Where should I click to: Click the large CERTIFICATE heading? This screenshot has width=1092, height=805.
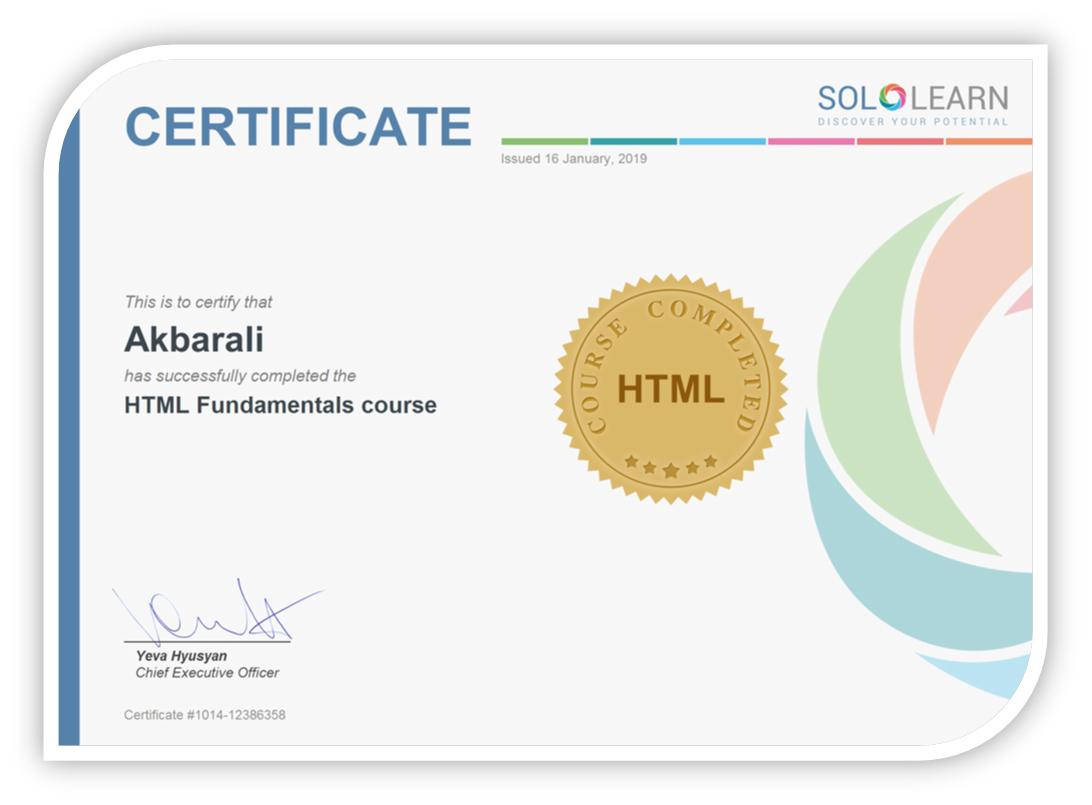(x=298, y=127)
